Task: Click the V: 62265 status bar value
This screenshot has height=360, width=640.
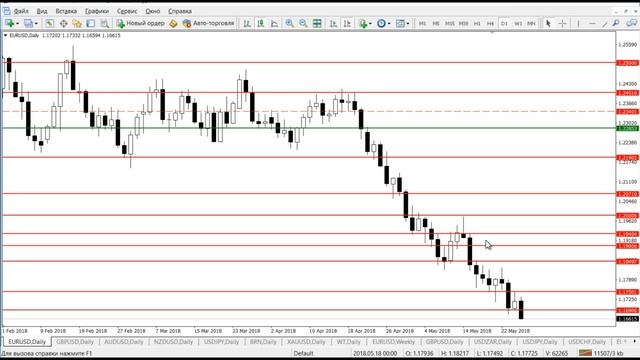Action: point(557,353)
